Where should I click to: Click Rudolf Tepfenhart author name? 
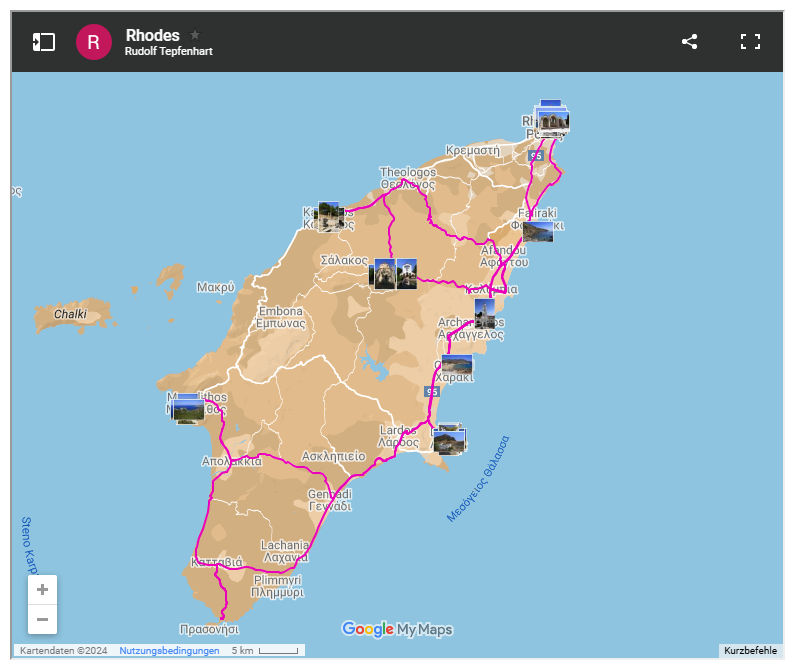coord(168,51)
